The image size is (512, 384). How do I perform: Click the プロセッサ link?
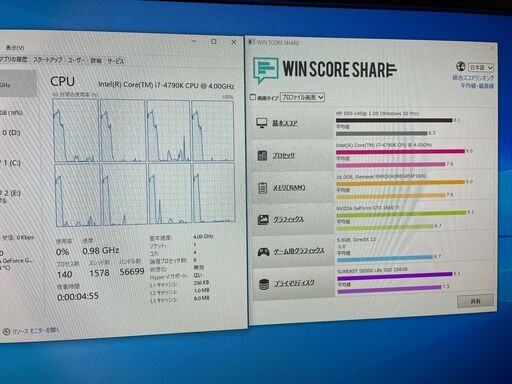click(284, 155)
